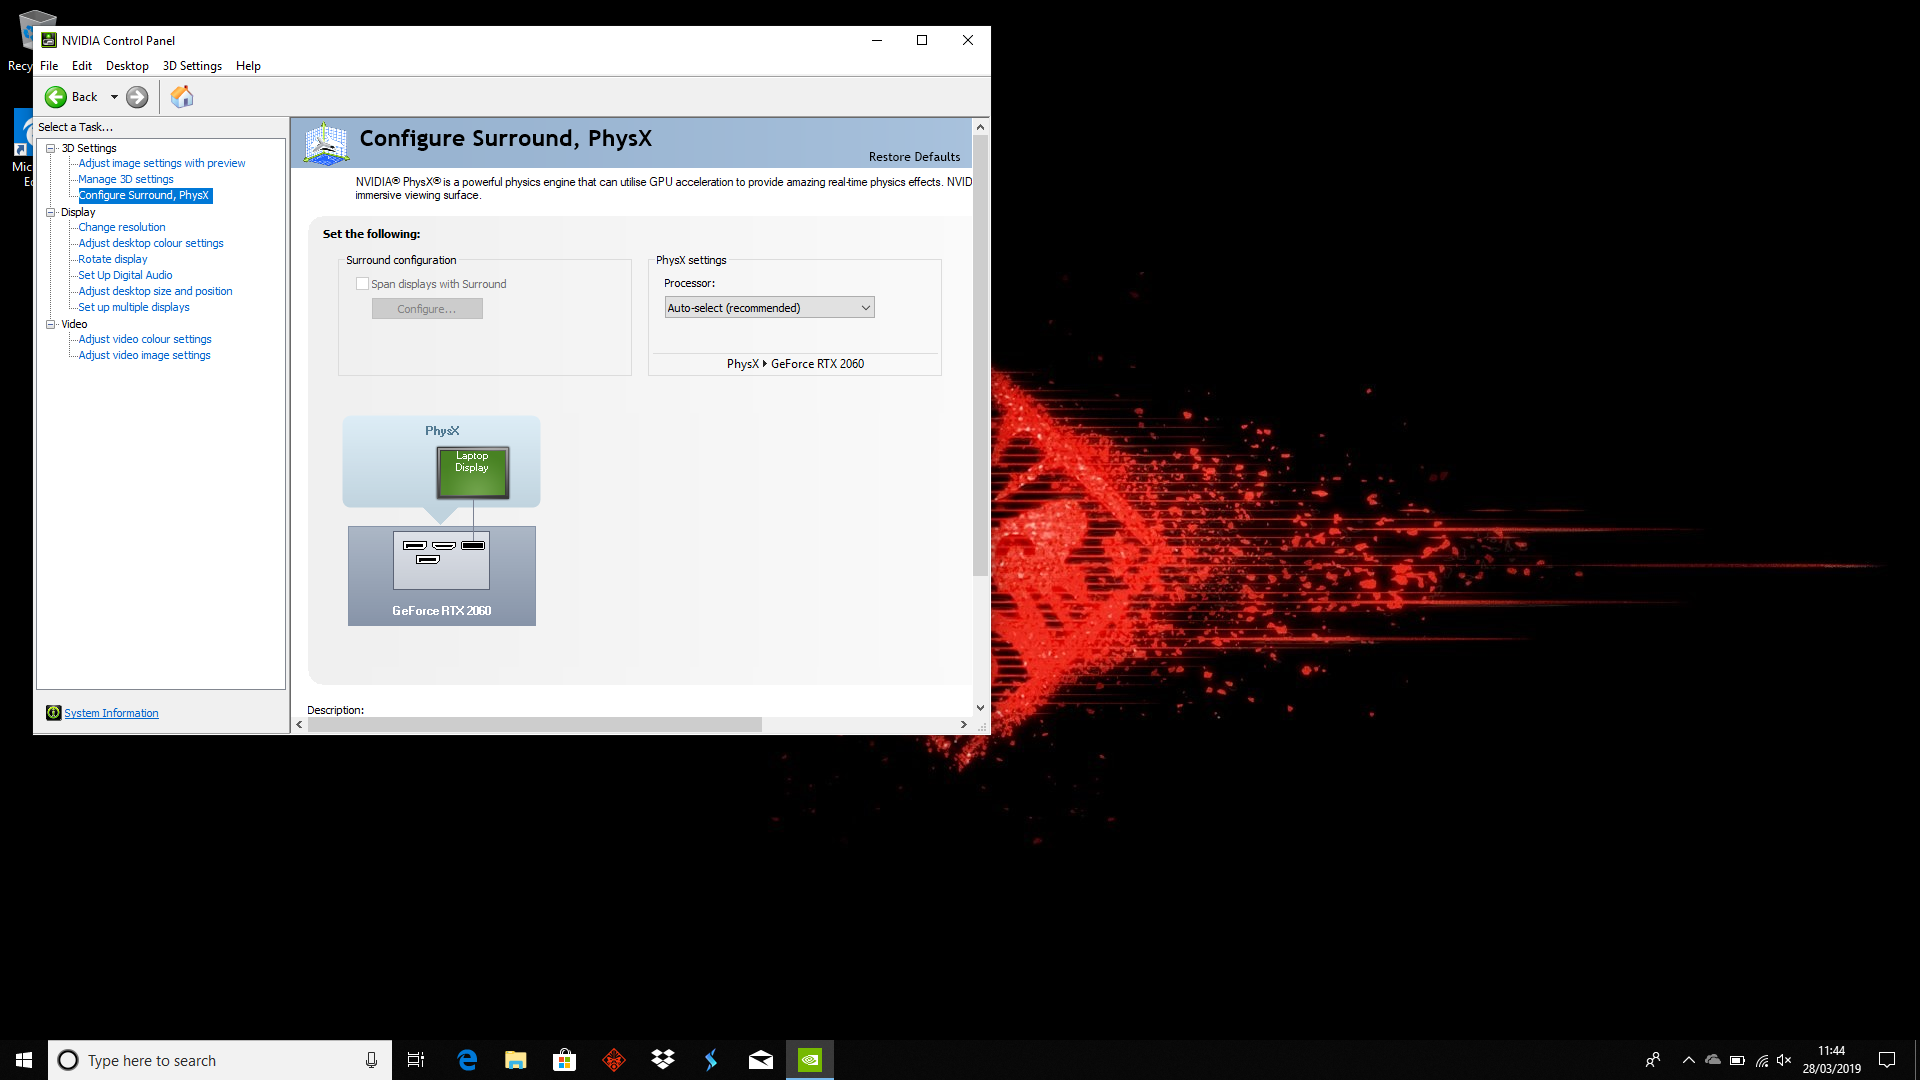Open the Desktop menu

(127, 66)
